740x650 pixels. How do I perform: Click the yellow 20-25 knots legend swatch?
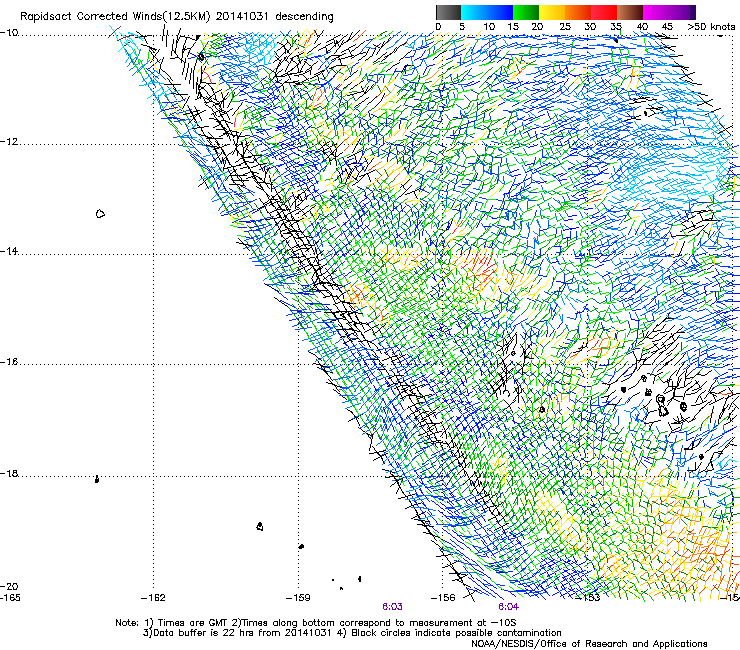tap(552, 12)
